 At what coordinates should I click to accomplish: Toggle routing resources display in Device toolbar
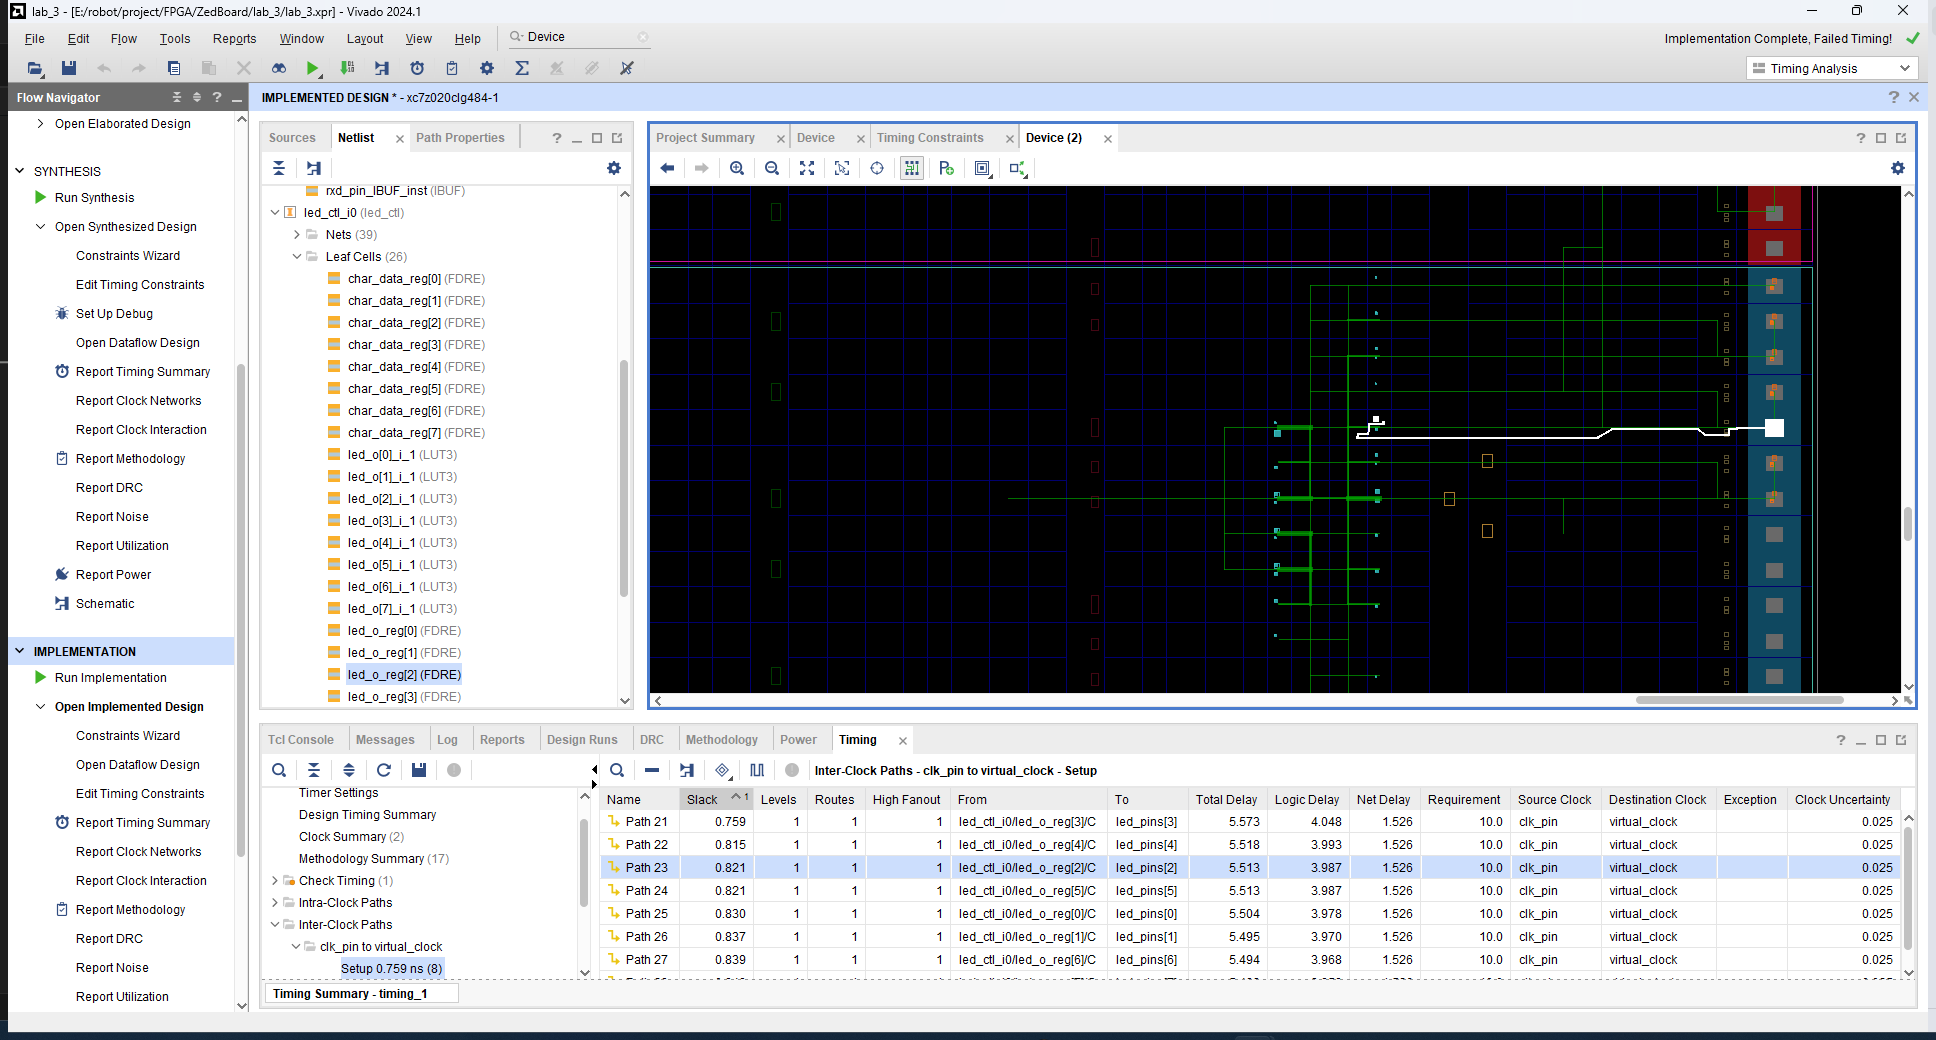pos(912,168)
